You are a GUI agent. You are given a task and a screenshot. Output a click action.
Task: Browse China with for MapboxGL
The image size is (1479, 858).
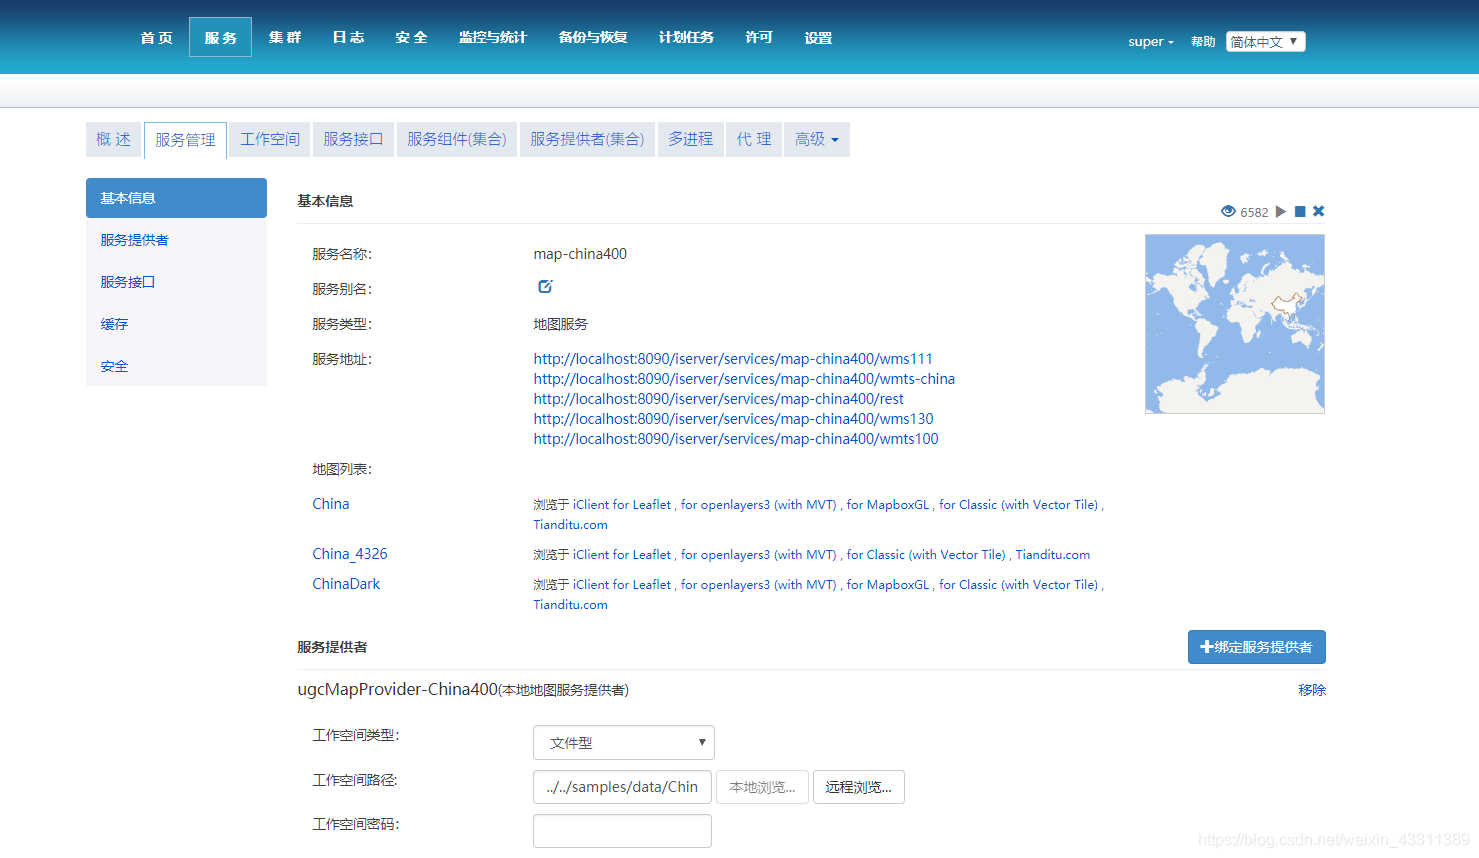tap(888, 505)
